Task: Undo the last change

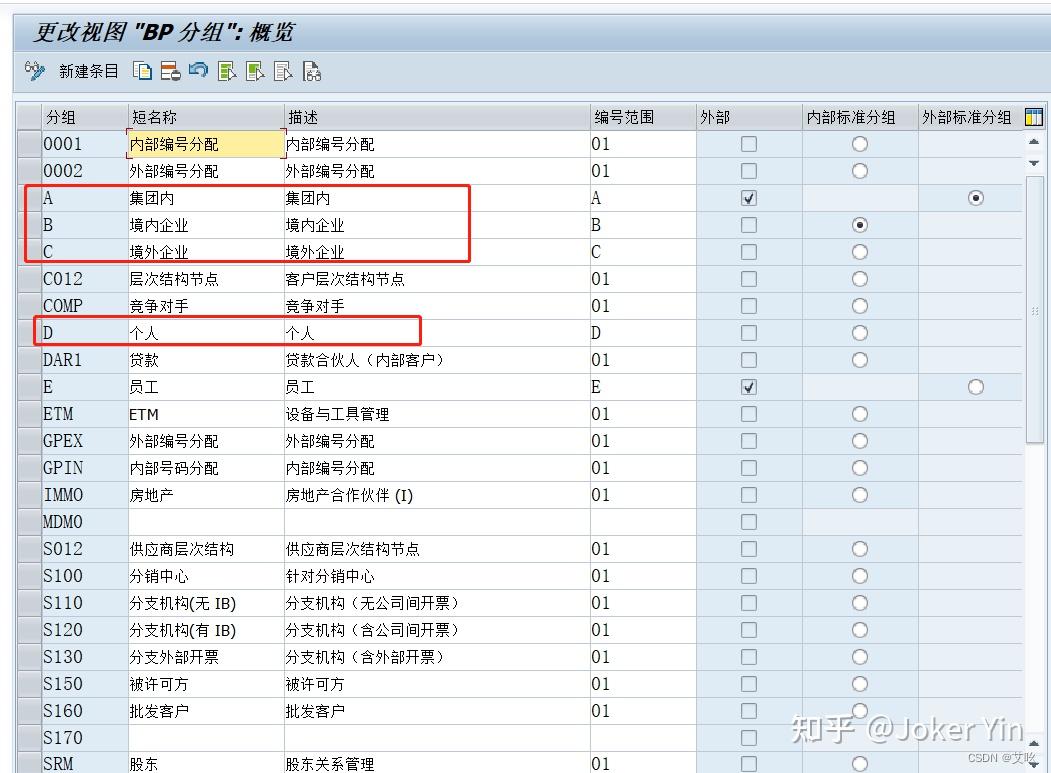Action: [197, 70]
